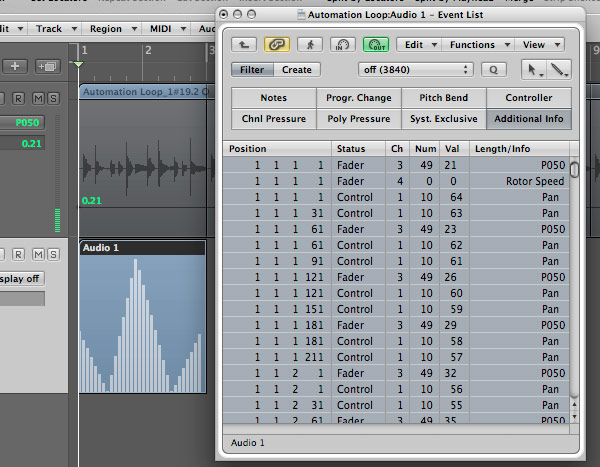
Task: Select the Pointer tool in Event List
Action: coord(534,70)
